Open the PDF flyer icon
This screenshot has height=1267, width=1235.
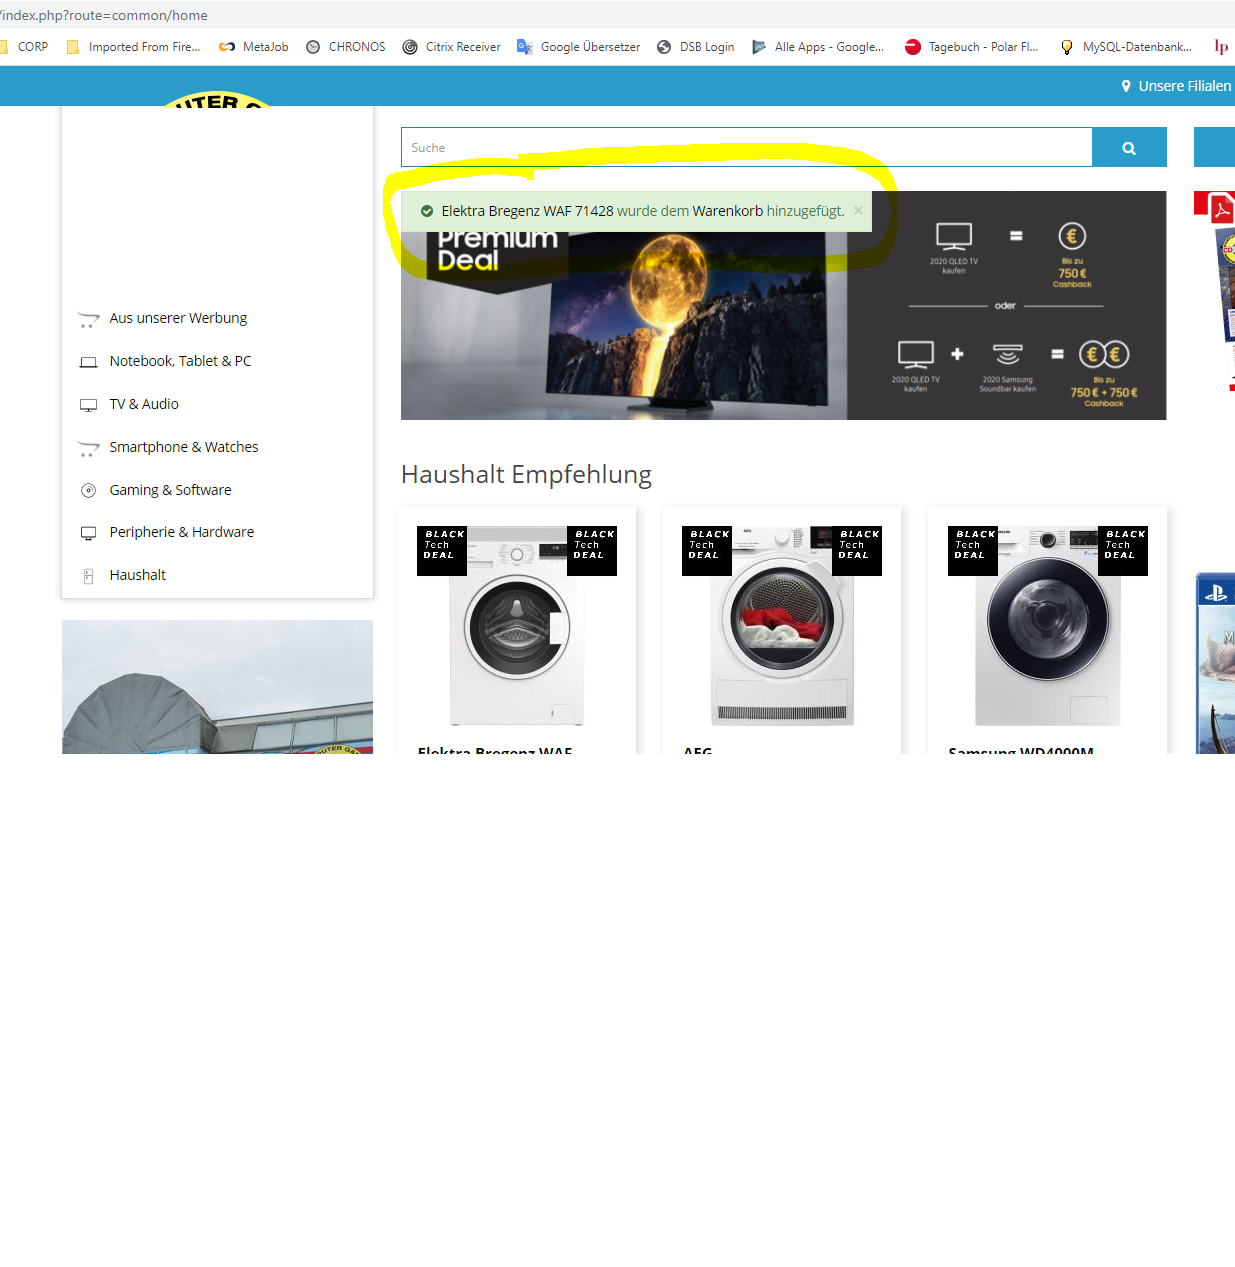(1221, 209)
